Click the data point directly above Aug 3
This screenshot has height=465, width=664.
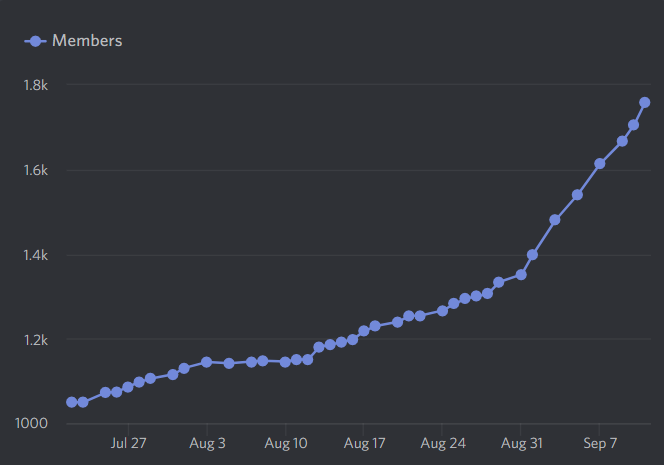pos(207,362)
